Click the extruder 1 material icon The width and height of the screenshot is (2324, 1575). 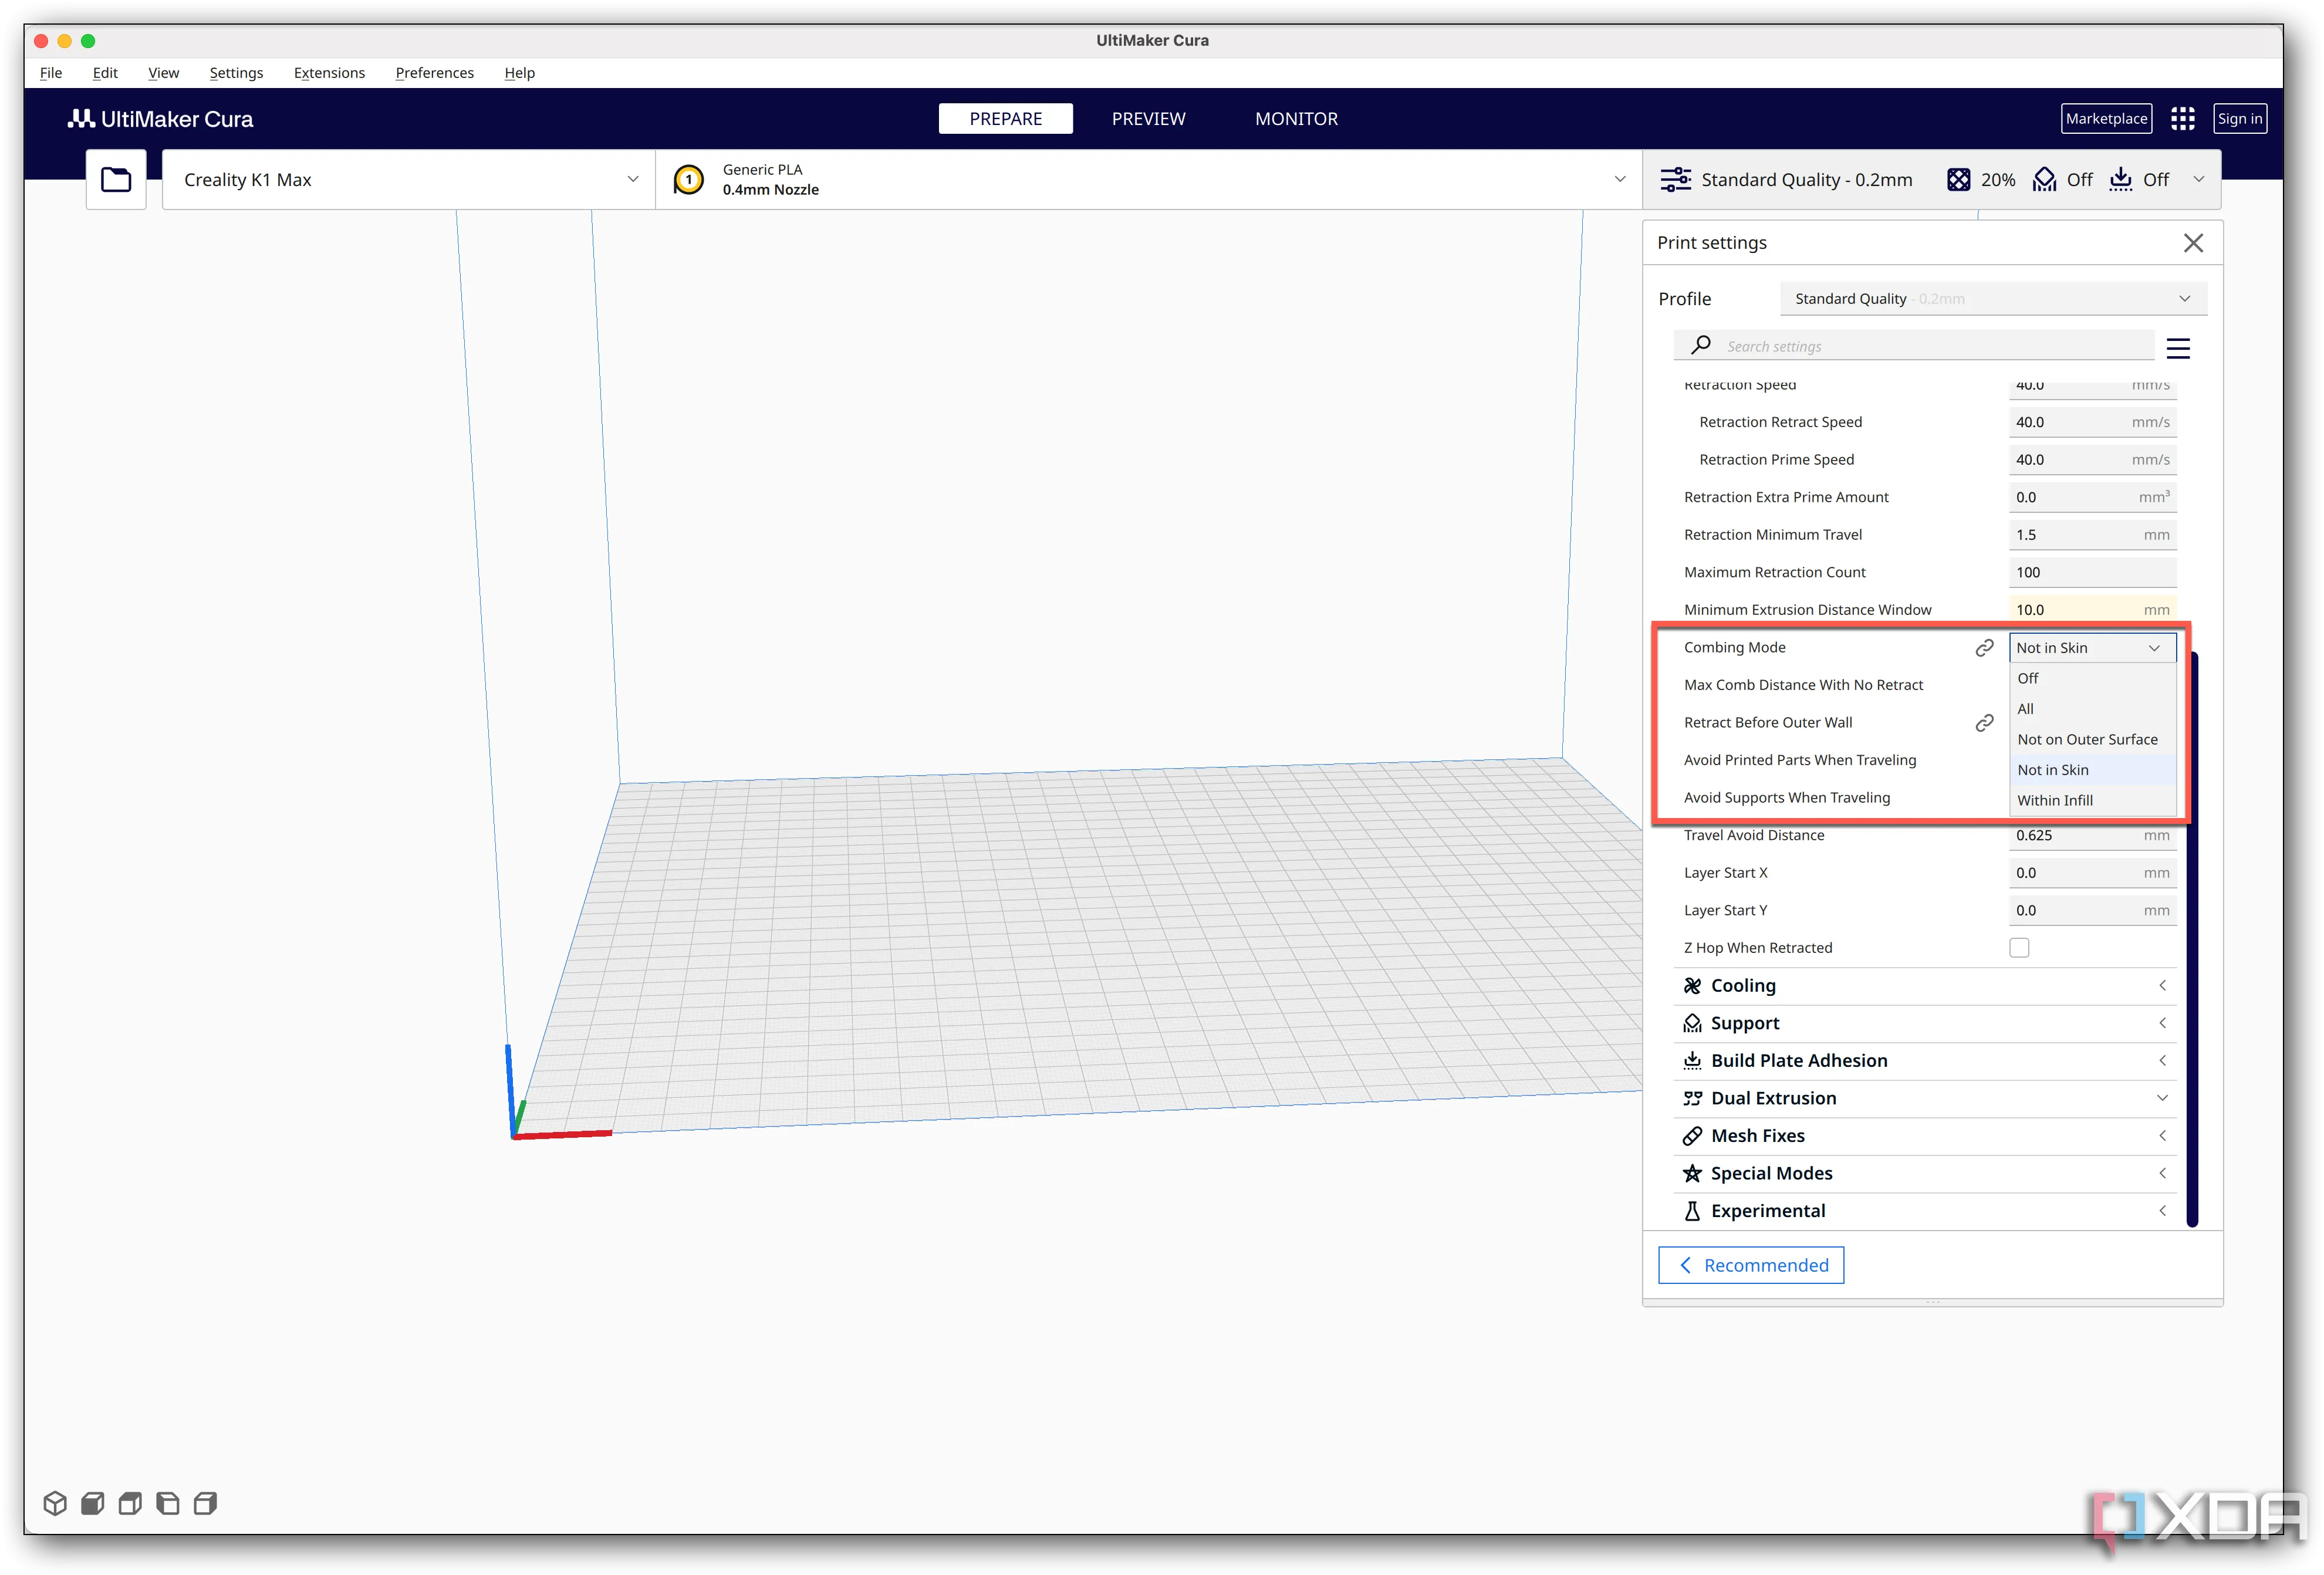[688, 180]
